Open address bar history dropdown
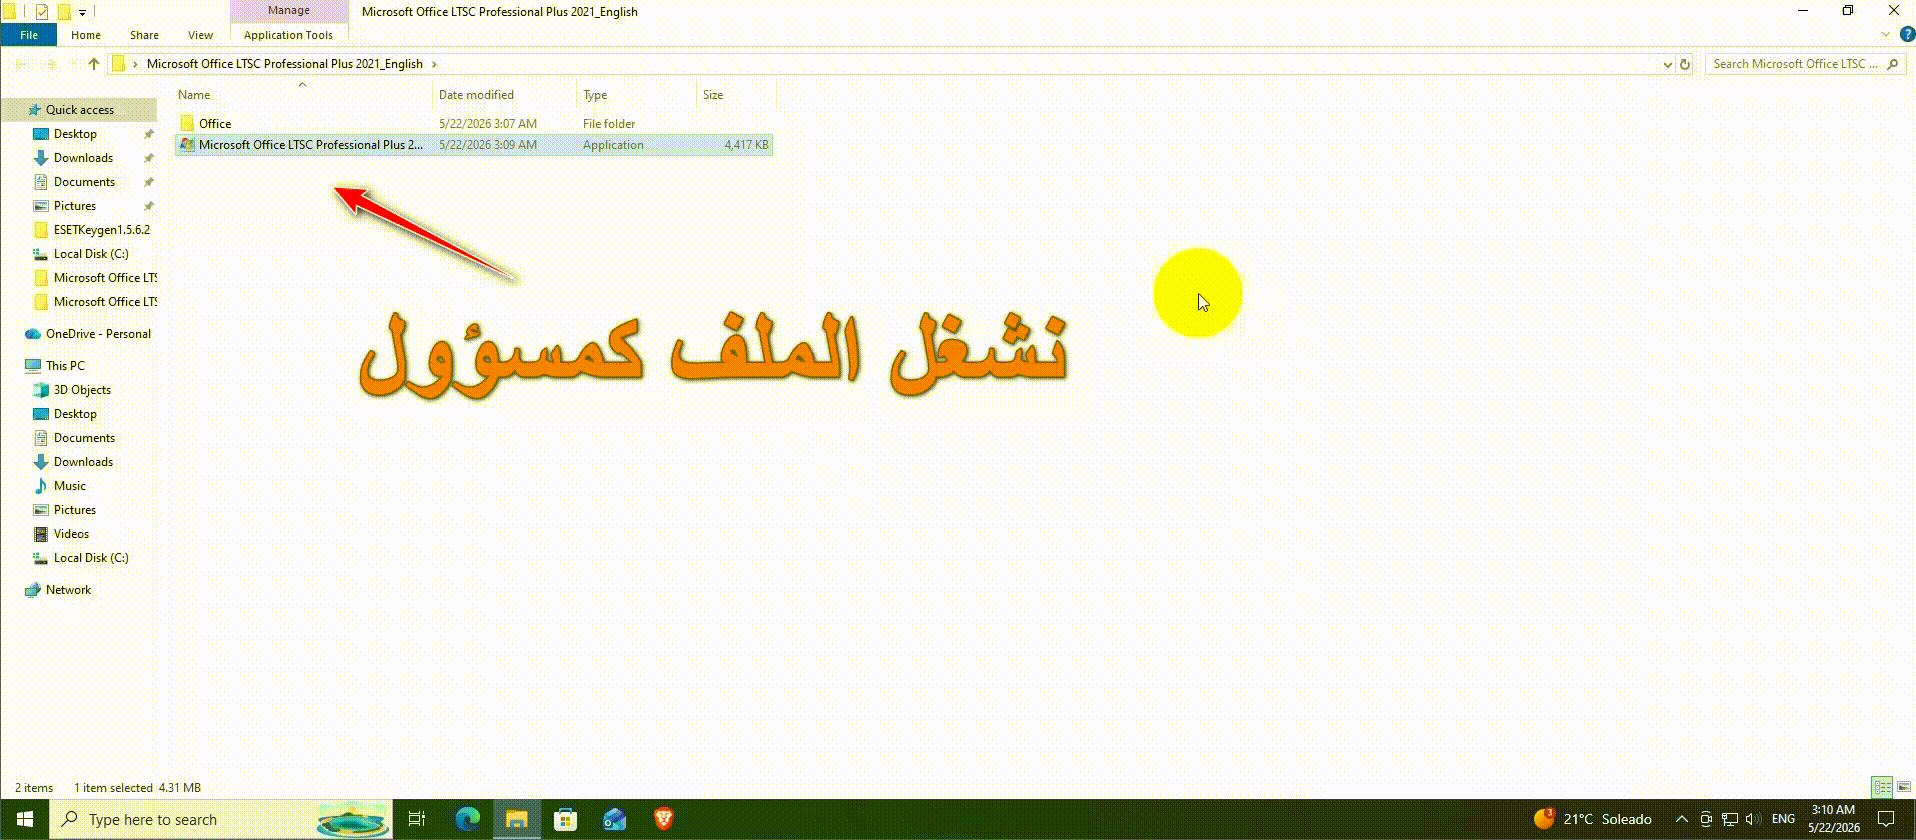 (x=1667, y=64)
